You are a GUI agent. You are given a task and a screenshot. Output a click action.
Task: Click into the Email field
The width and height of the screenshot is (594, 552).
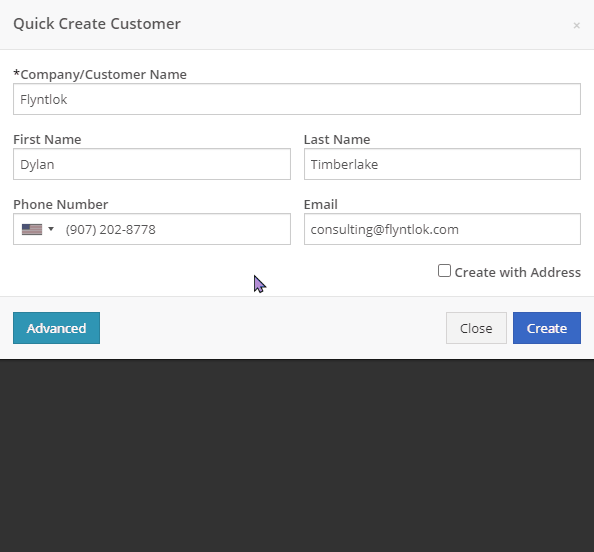point(442,229)
